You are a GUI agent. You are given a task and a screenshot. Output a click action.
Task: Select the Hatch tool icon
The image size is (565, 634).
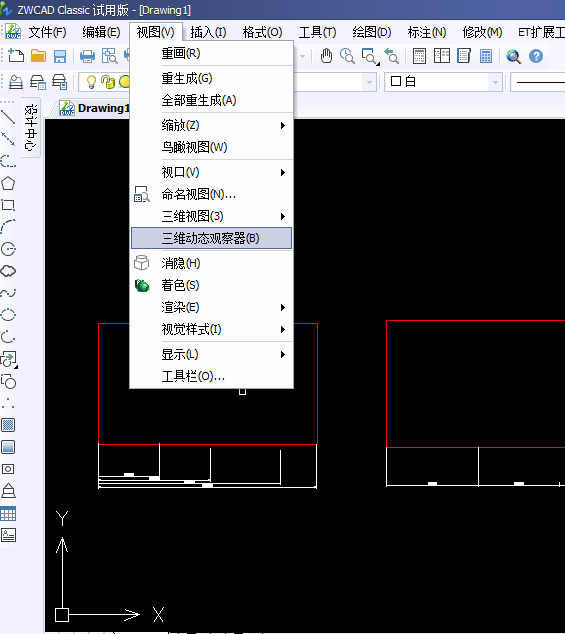tap(8, 425)
